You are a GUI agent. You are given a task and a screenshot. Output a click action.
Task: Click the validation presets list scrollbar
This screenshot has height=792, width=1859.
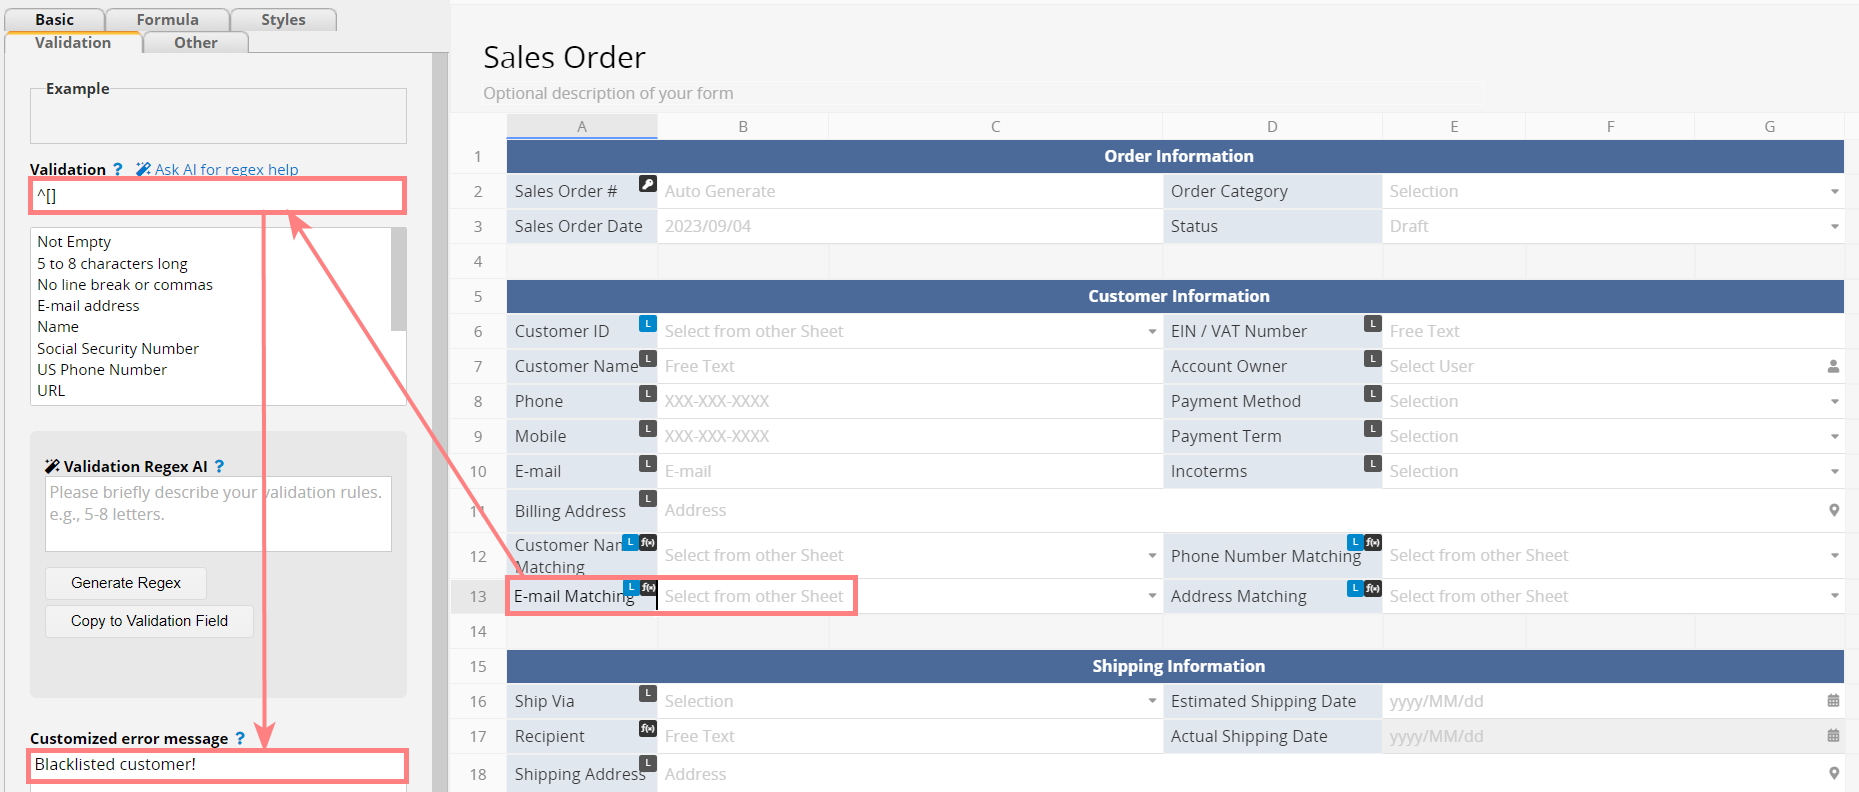398,280
